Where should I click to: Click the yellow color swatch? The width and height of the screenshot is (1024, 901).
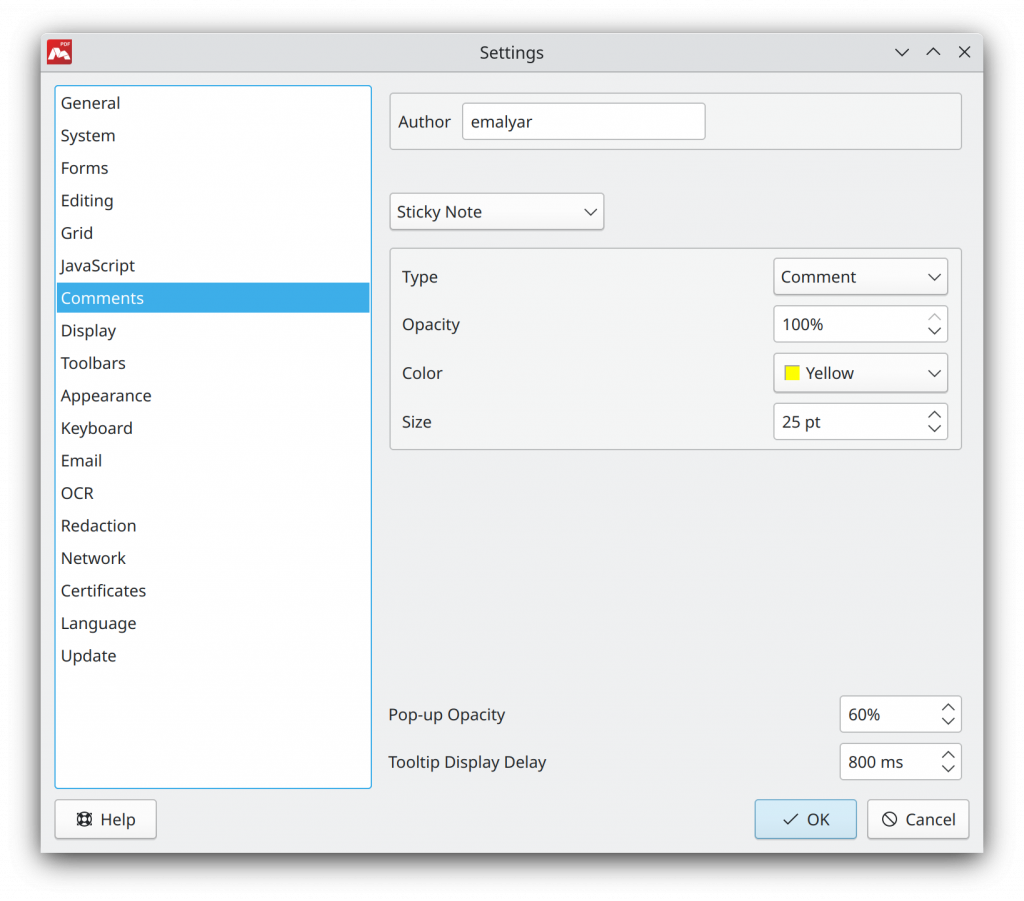coord(791,372)
